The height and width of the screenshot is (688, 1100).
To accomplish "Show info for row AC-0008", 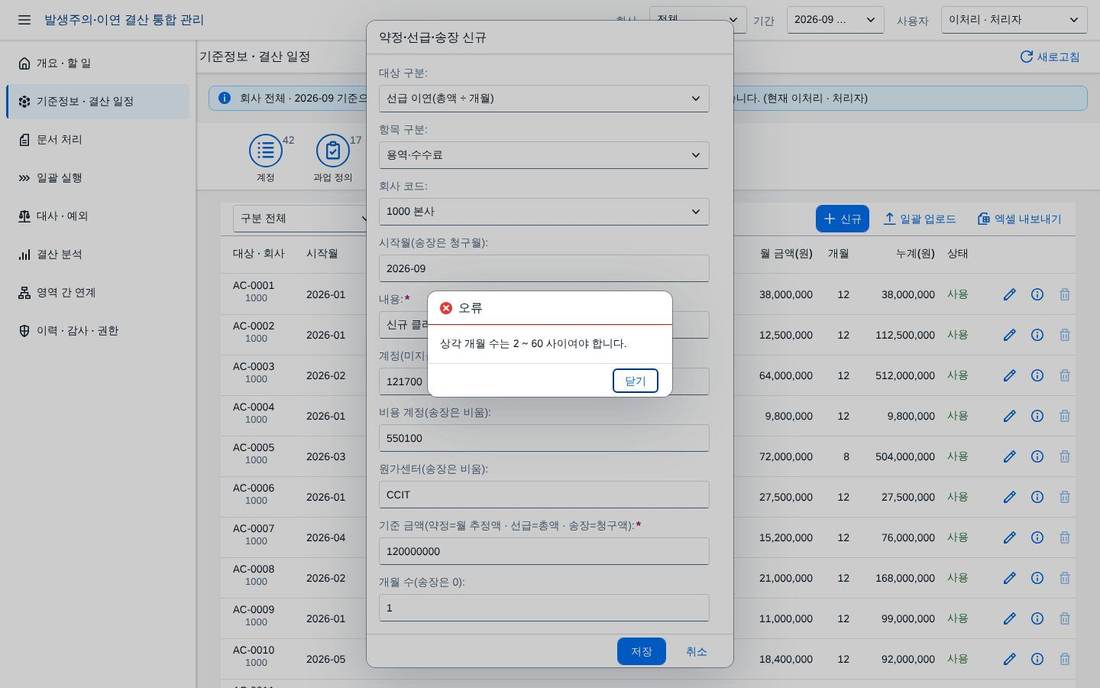I will tap(1037, 578).
